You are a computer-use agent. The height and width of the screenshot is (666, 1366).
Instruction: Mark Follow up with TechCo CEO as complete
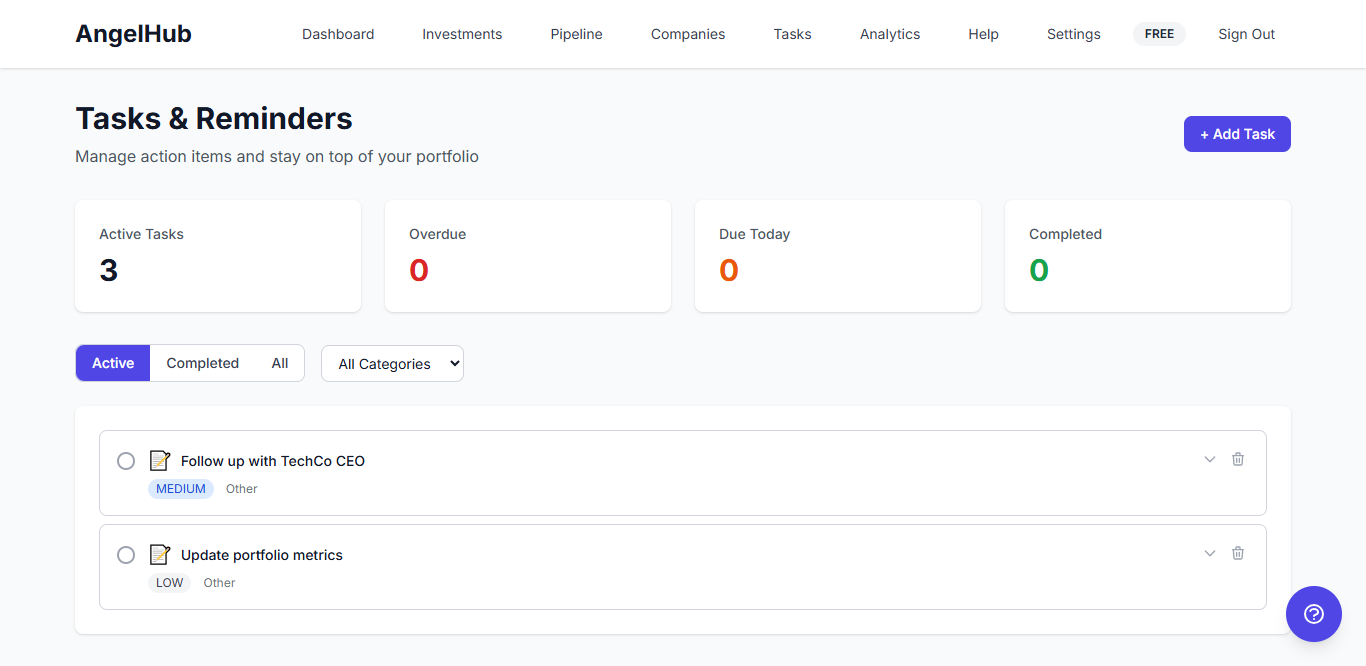[126, 460]
